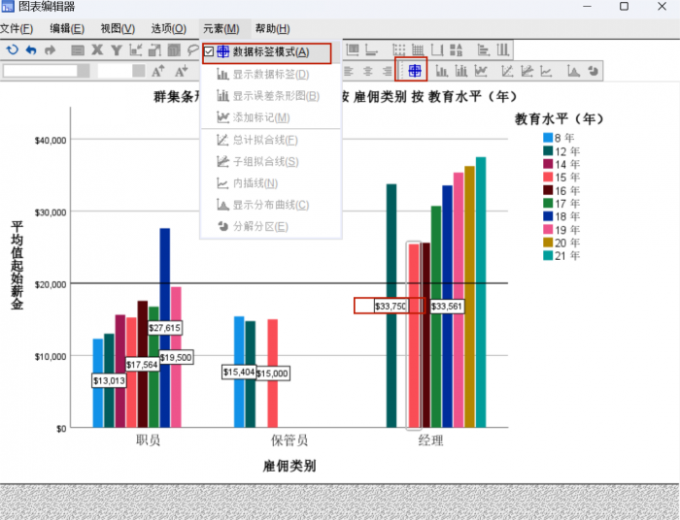This screenshot has width=680, height=520.
Task: Select the $40,000 y-axis tick label
Action: (51, 140)
